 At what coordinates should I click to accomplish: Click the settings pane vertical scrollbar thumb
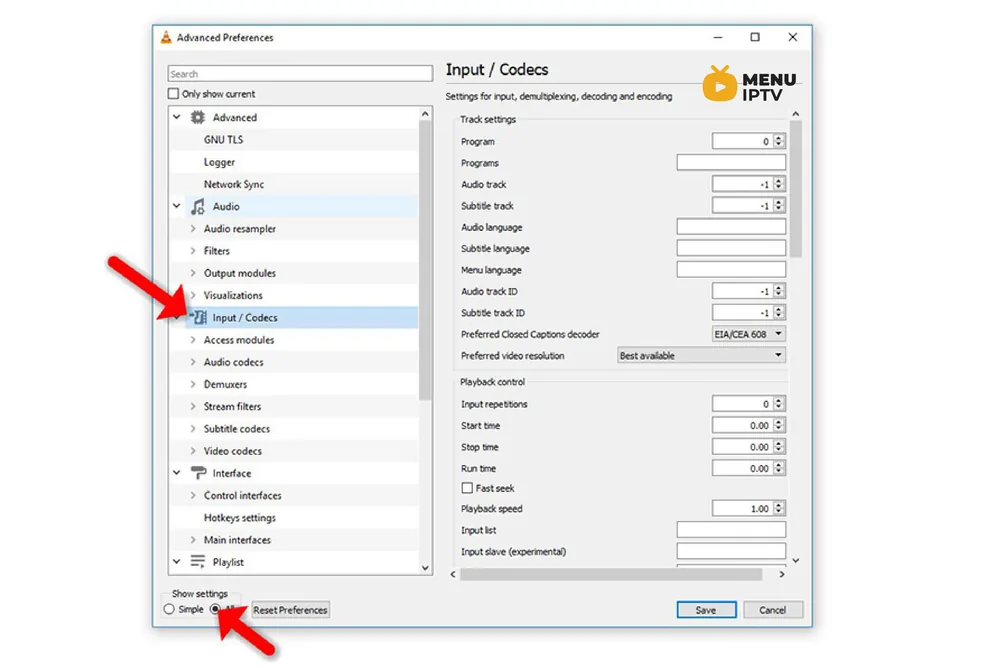pyautogui.click(x=795, y=189)
